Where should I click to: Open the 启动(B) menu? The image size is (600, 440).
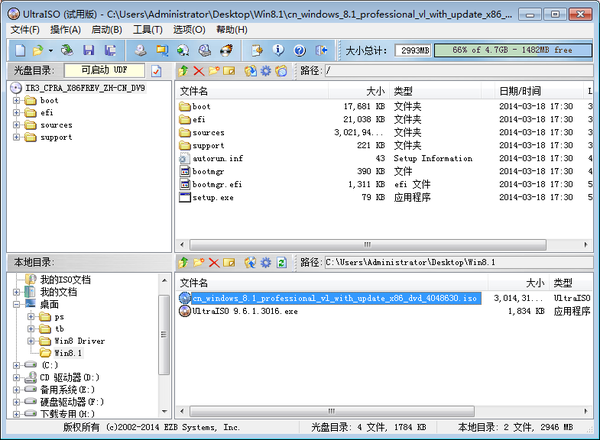(107, 29)
